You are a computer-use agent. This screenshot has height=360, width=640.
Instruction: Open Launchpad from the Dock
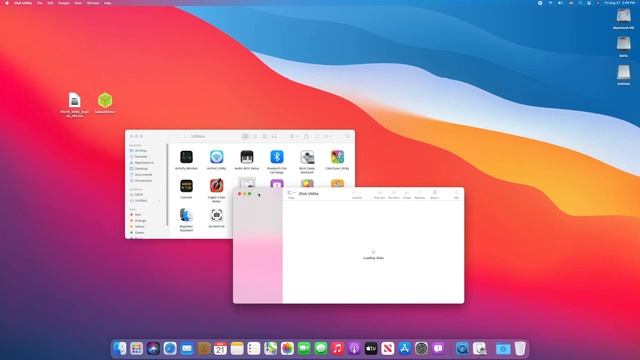pos(136,348)
